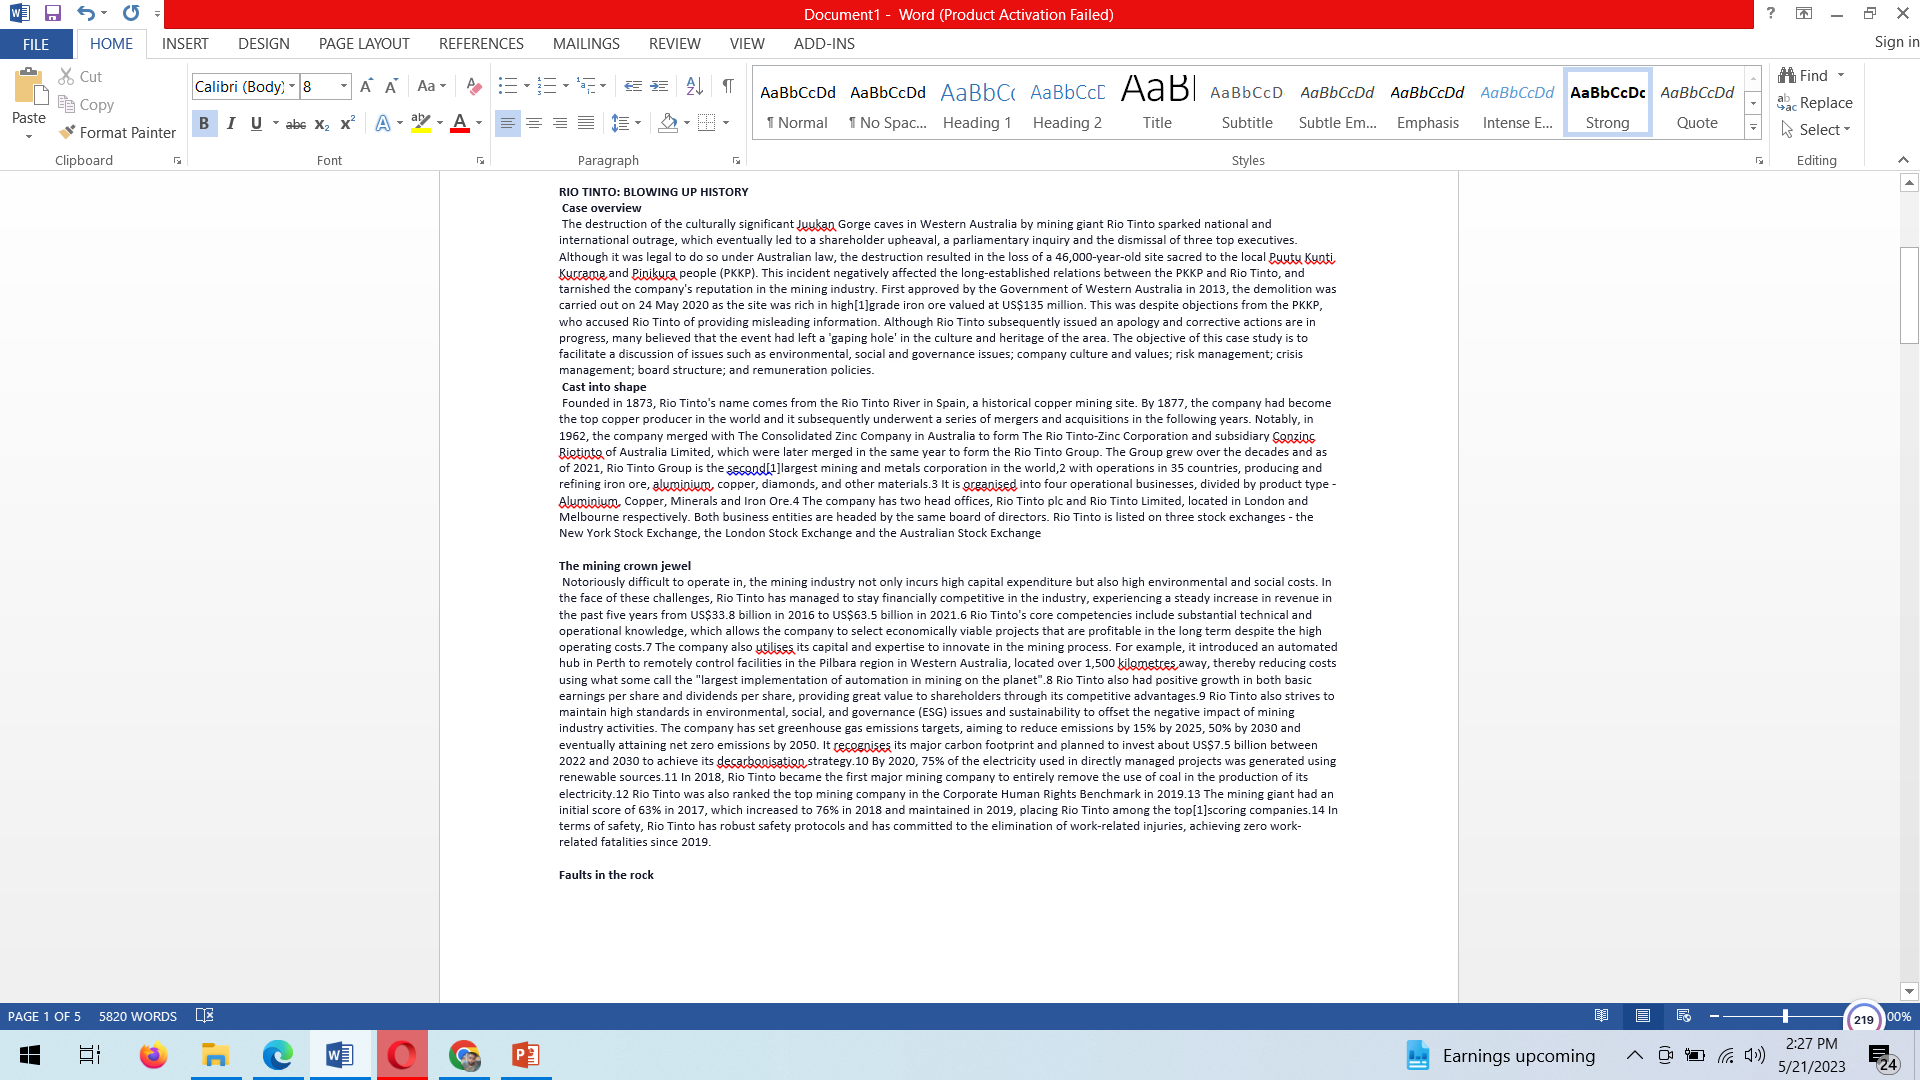Toggle Show/Hide paragraph marks
Image resolution: width=1920 pixels, height=1080 pixels.
728,86
